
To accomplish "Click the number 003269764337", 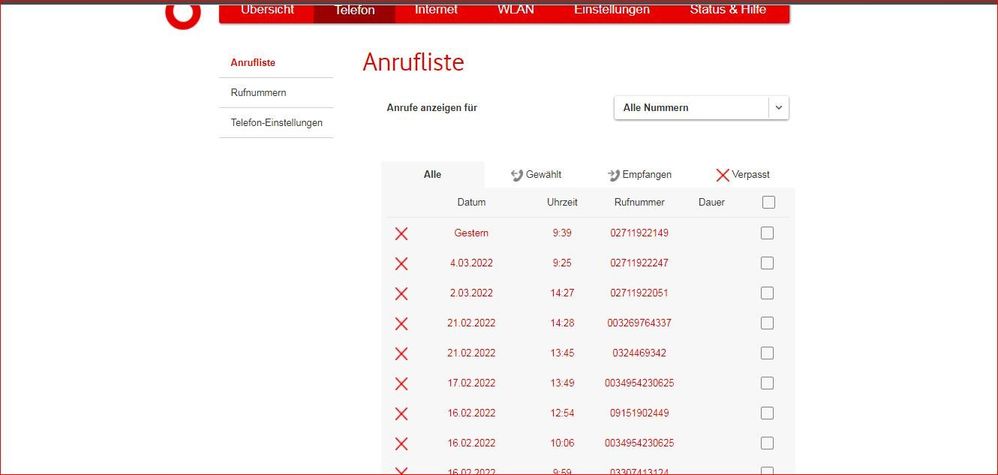I will pos(639,323).
